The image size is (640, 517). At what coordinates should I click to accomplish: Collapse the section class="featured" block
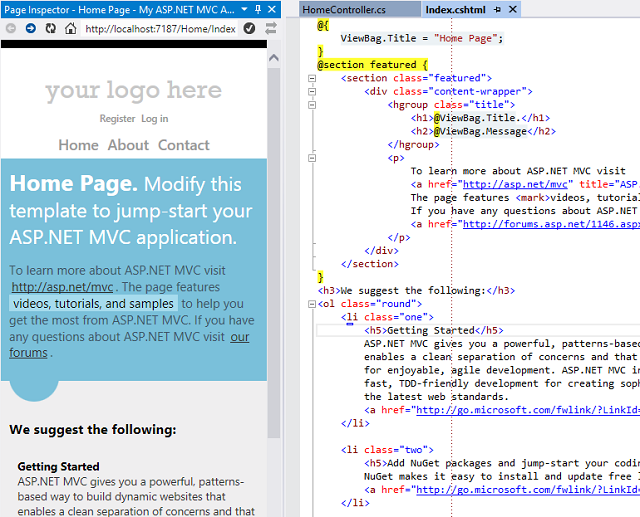coord(312,78)
